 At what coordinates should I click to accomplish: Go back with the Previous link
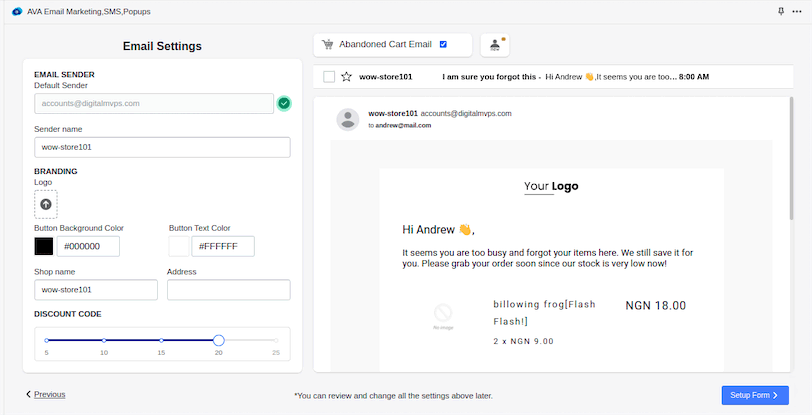(x=50, y=394)
